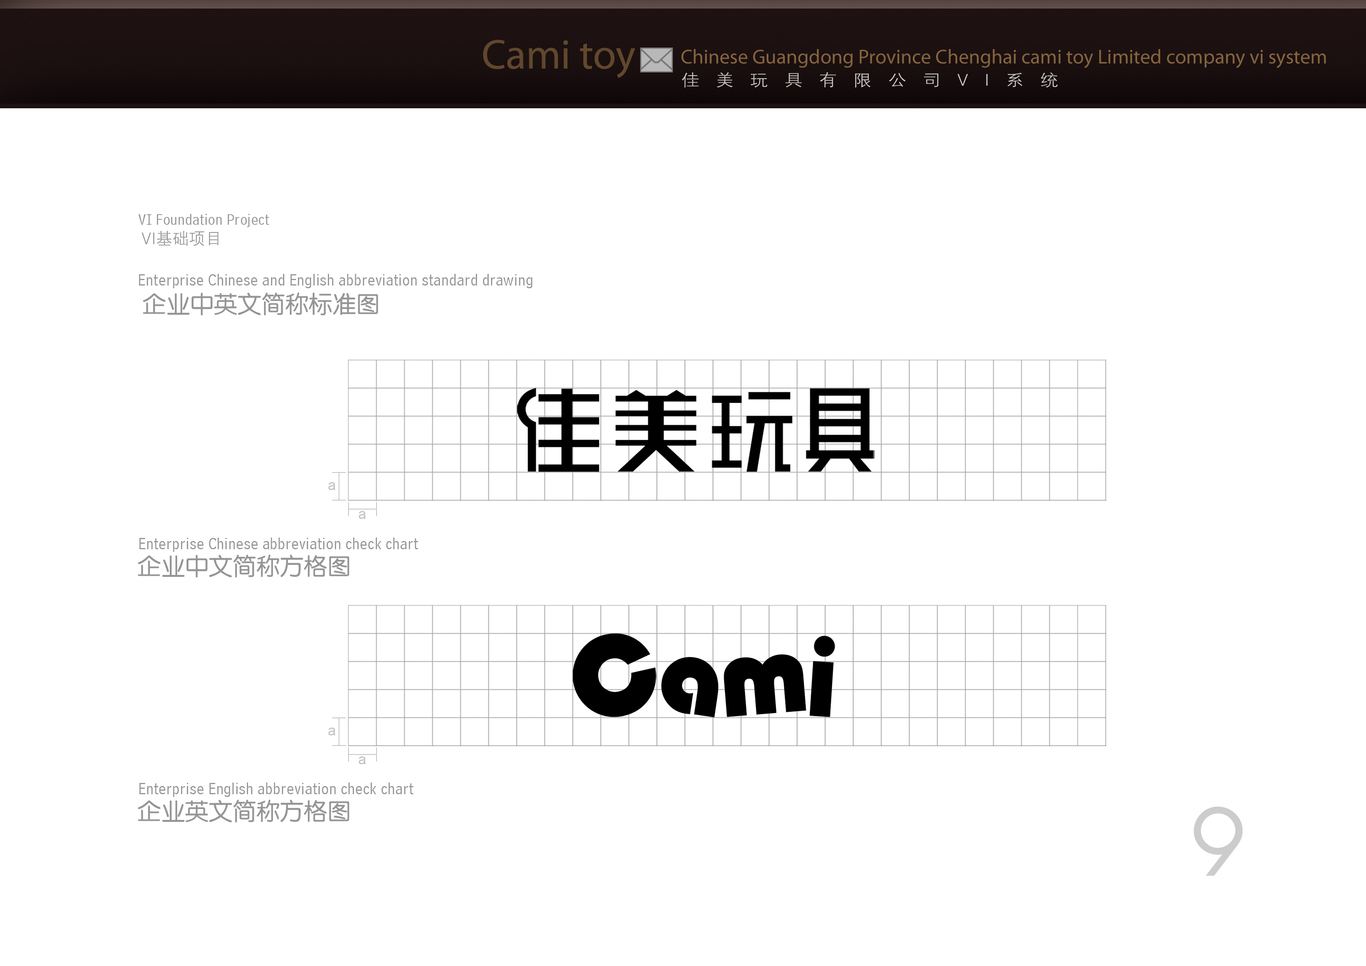
Task: Click the "Cami toy" header title
Action: 558,56
